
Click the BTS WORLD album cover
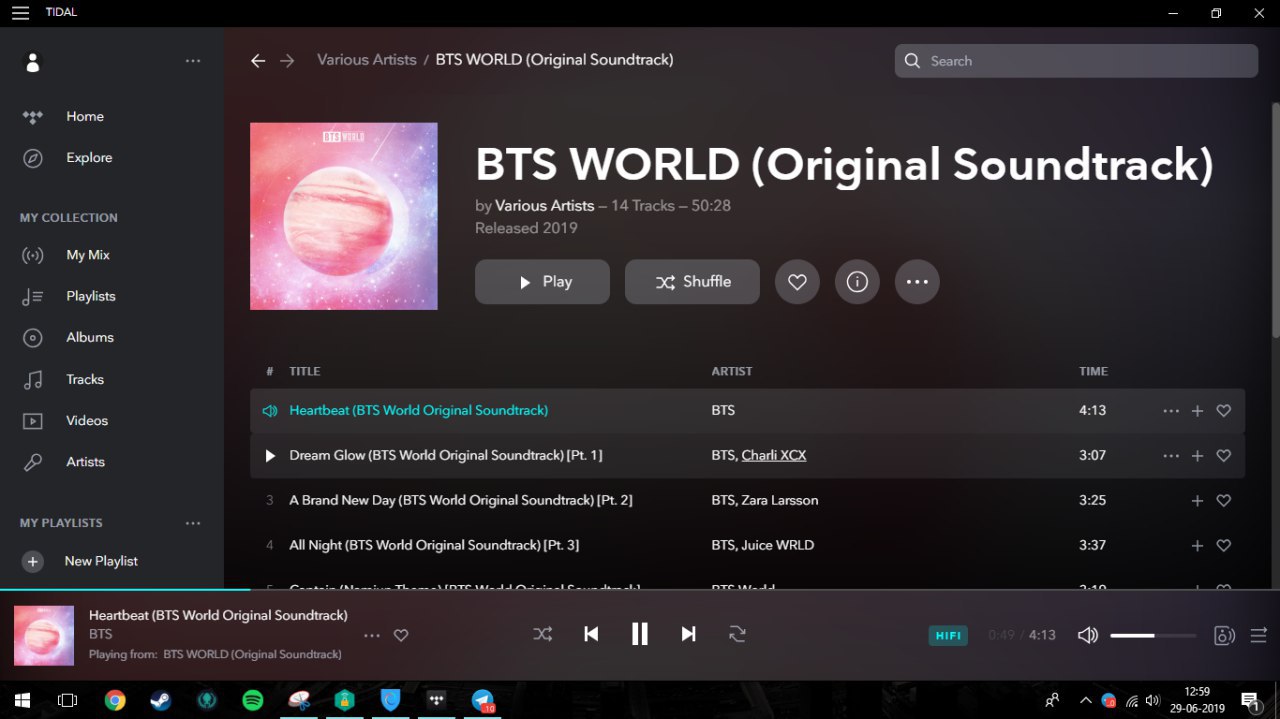tap(344, 216)
